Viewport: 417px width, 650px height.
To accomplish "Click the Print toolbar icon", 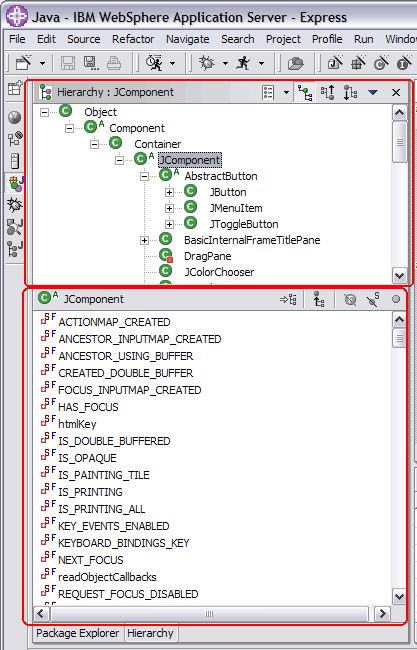I will (114, 63).
